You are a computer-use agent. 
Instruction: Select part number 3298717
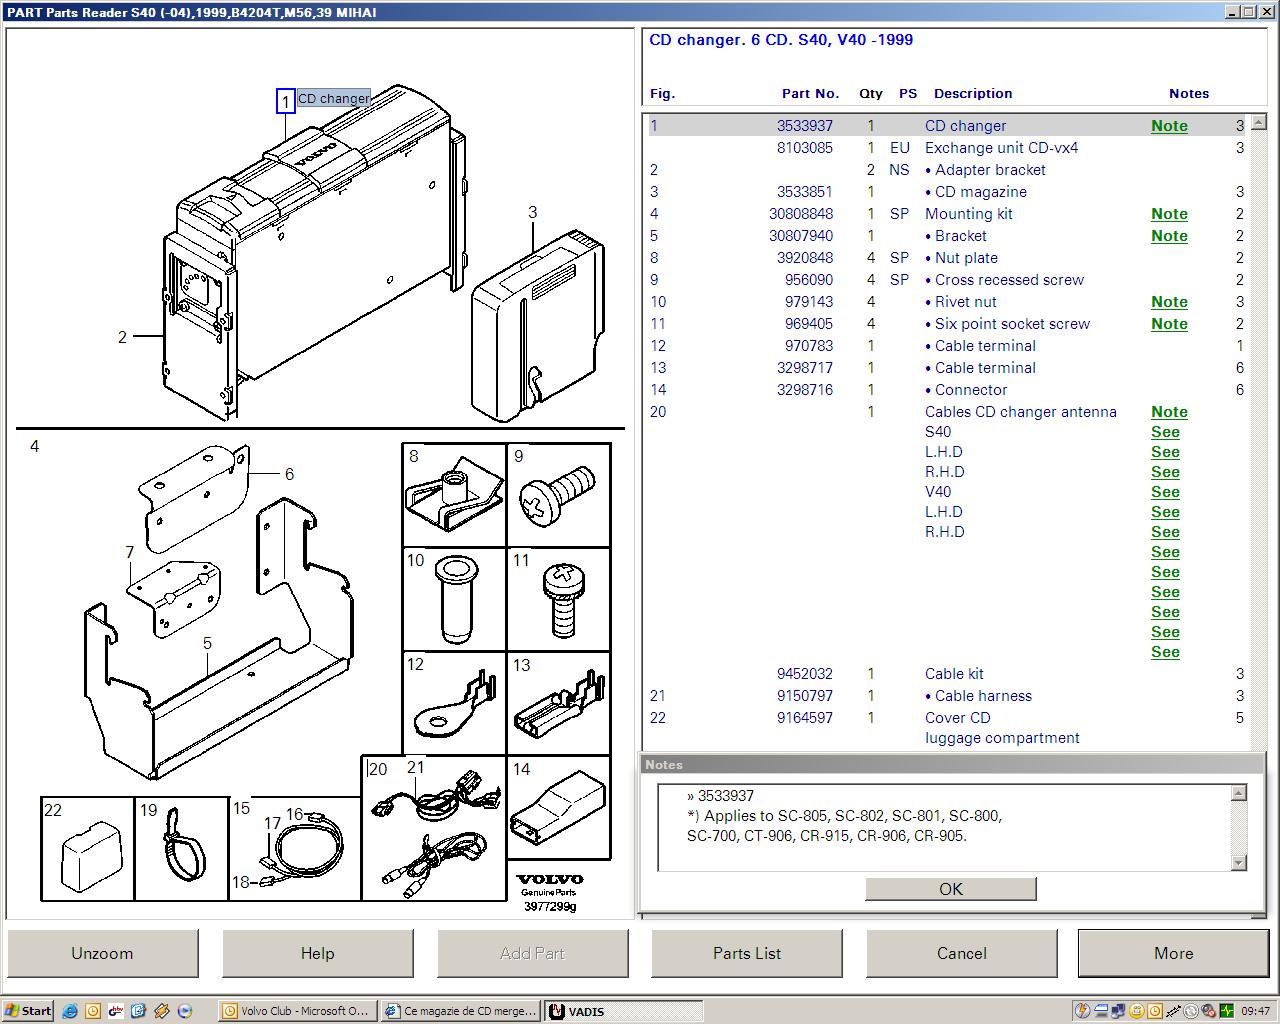[805, 368]
